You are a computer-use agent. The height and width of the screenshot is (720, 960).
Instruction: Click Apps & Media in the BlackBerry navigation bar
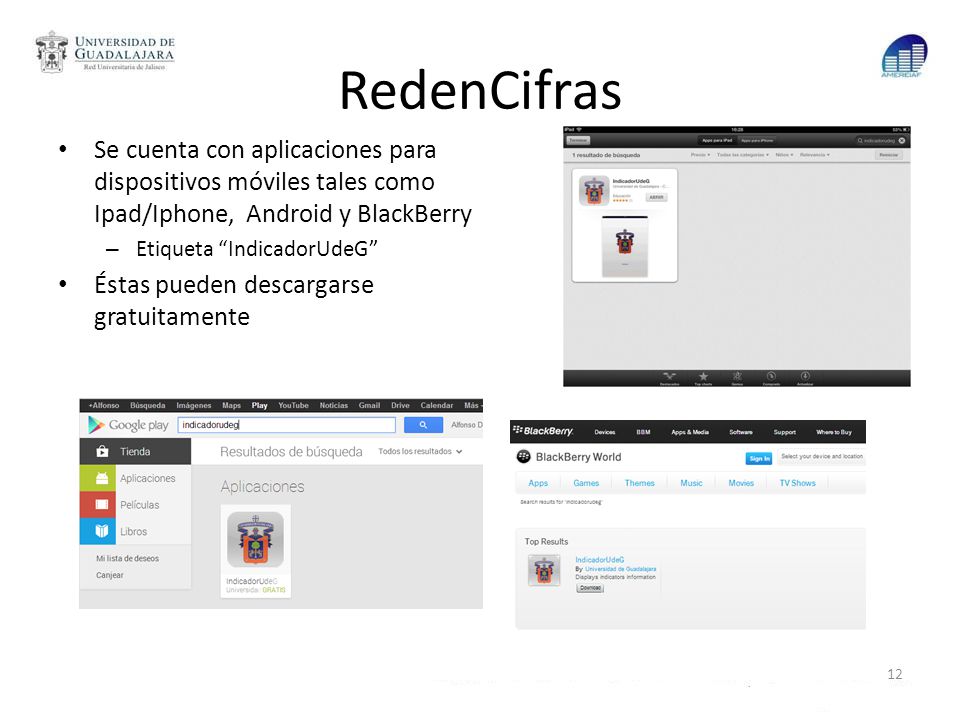pyautogui.click(x=689, y=432)
